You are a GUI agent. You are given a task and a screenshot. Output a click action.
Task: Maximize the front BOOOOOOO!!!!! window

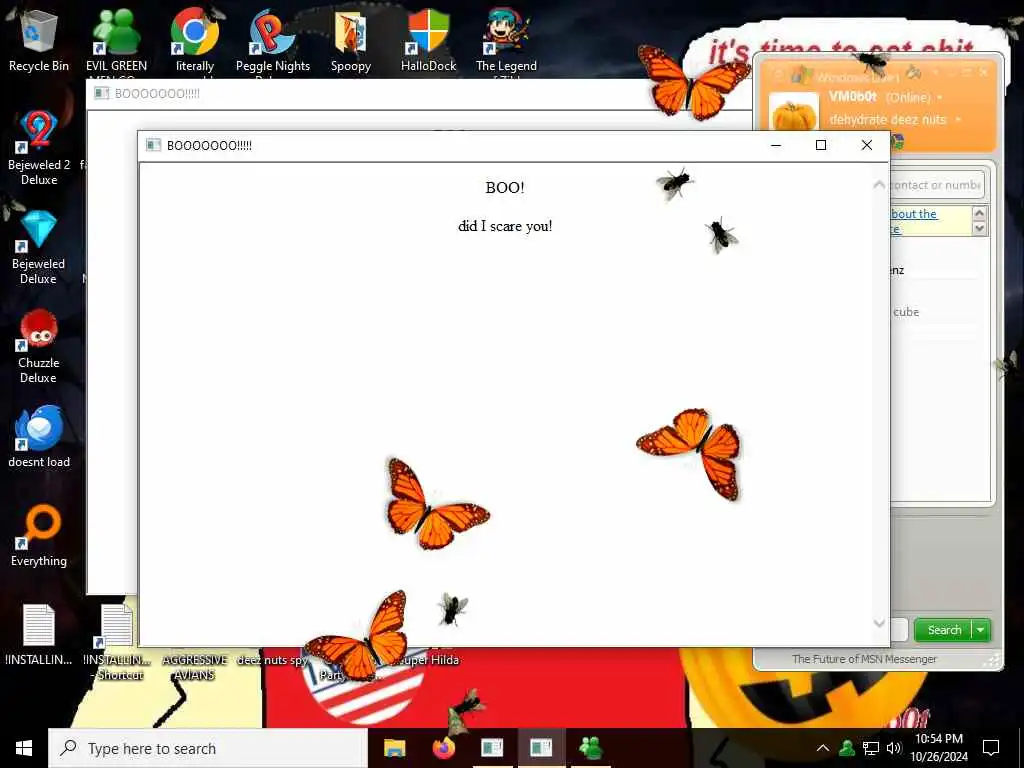coord(821,145)
